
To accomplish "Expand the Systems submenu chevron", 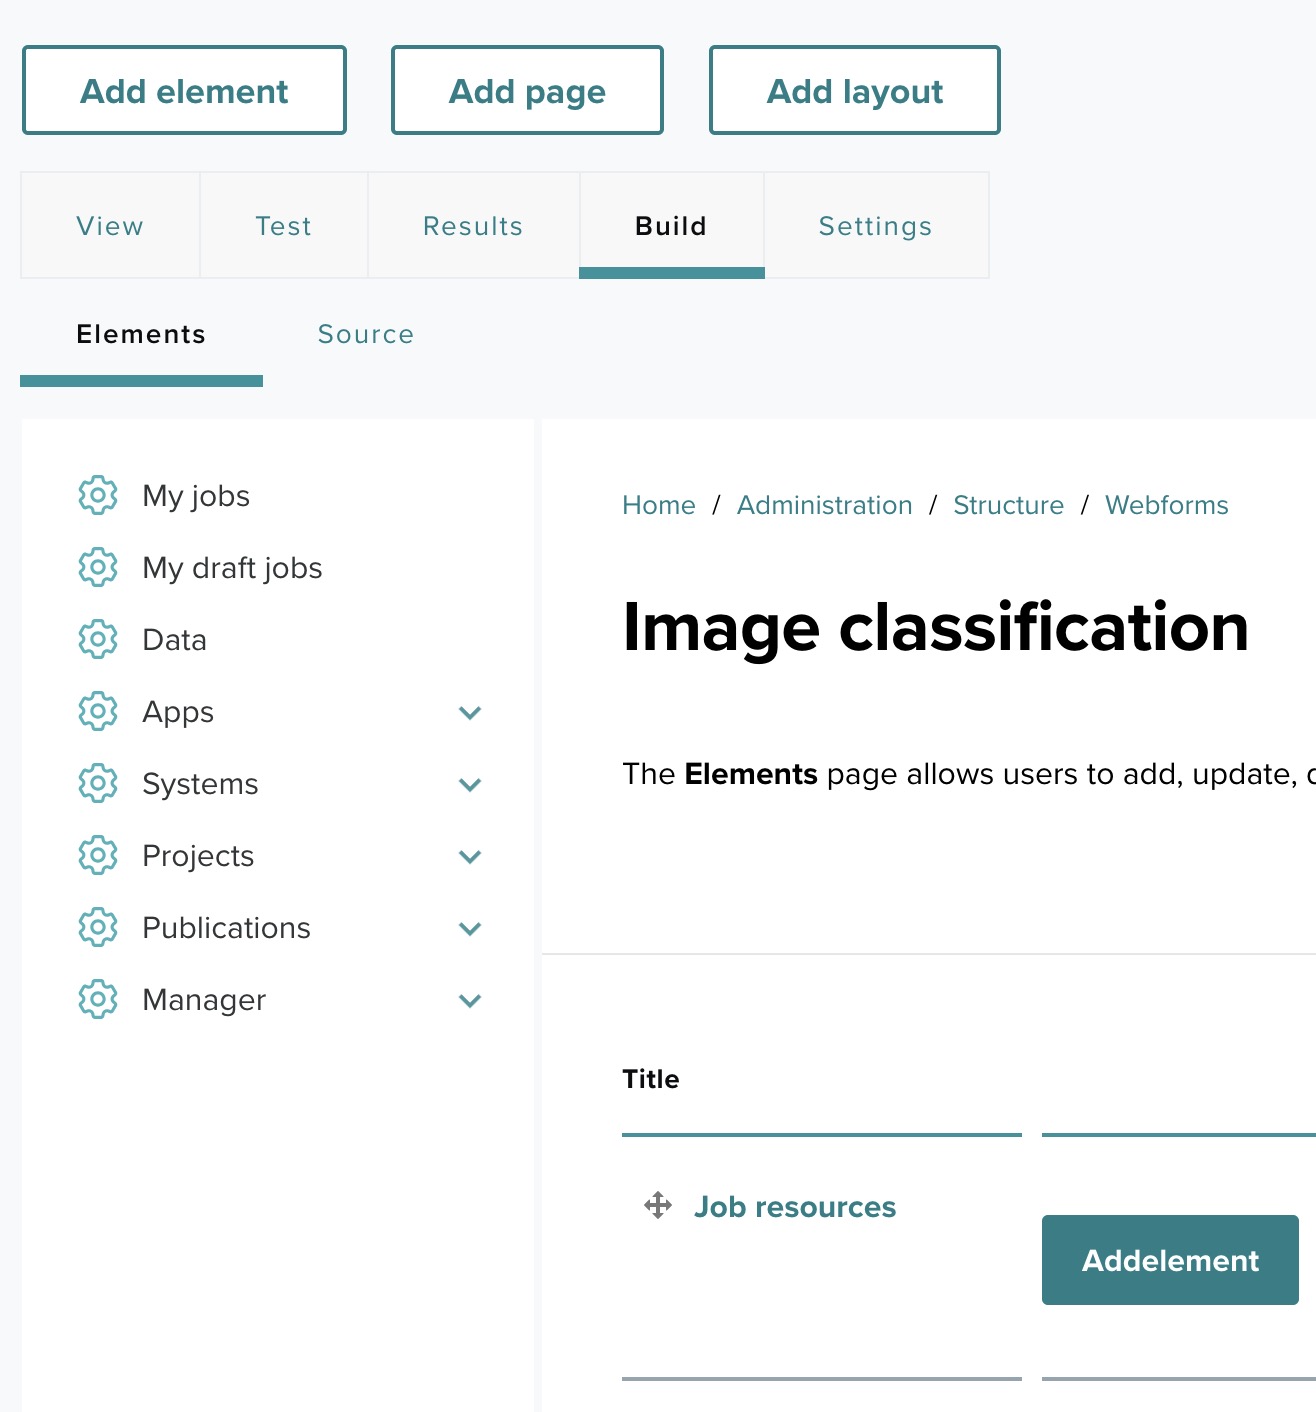I will [x=470, y=785].
